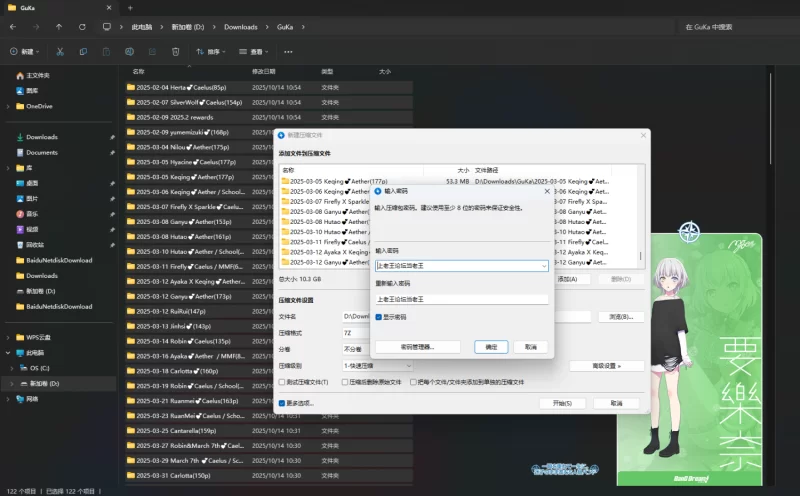Click the 重新输入密码 confirm password field
The height and width of the screenshot is (496, 800).
coord(461,299)
